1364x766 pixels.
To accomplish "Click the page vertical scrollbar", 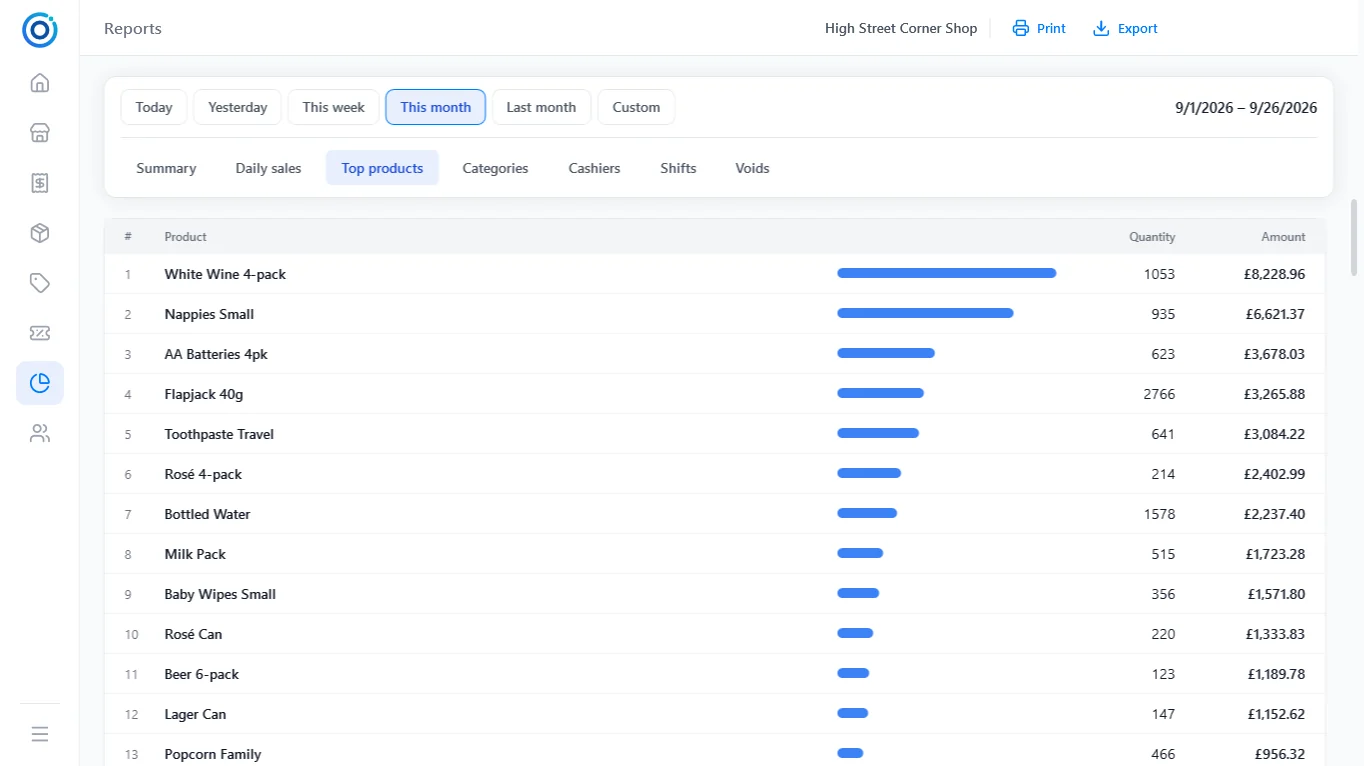I will click(1355, 237).
